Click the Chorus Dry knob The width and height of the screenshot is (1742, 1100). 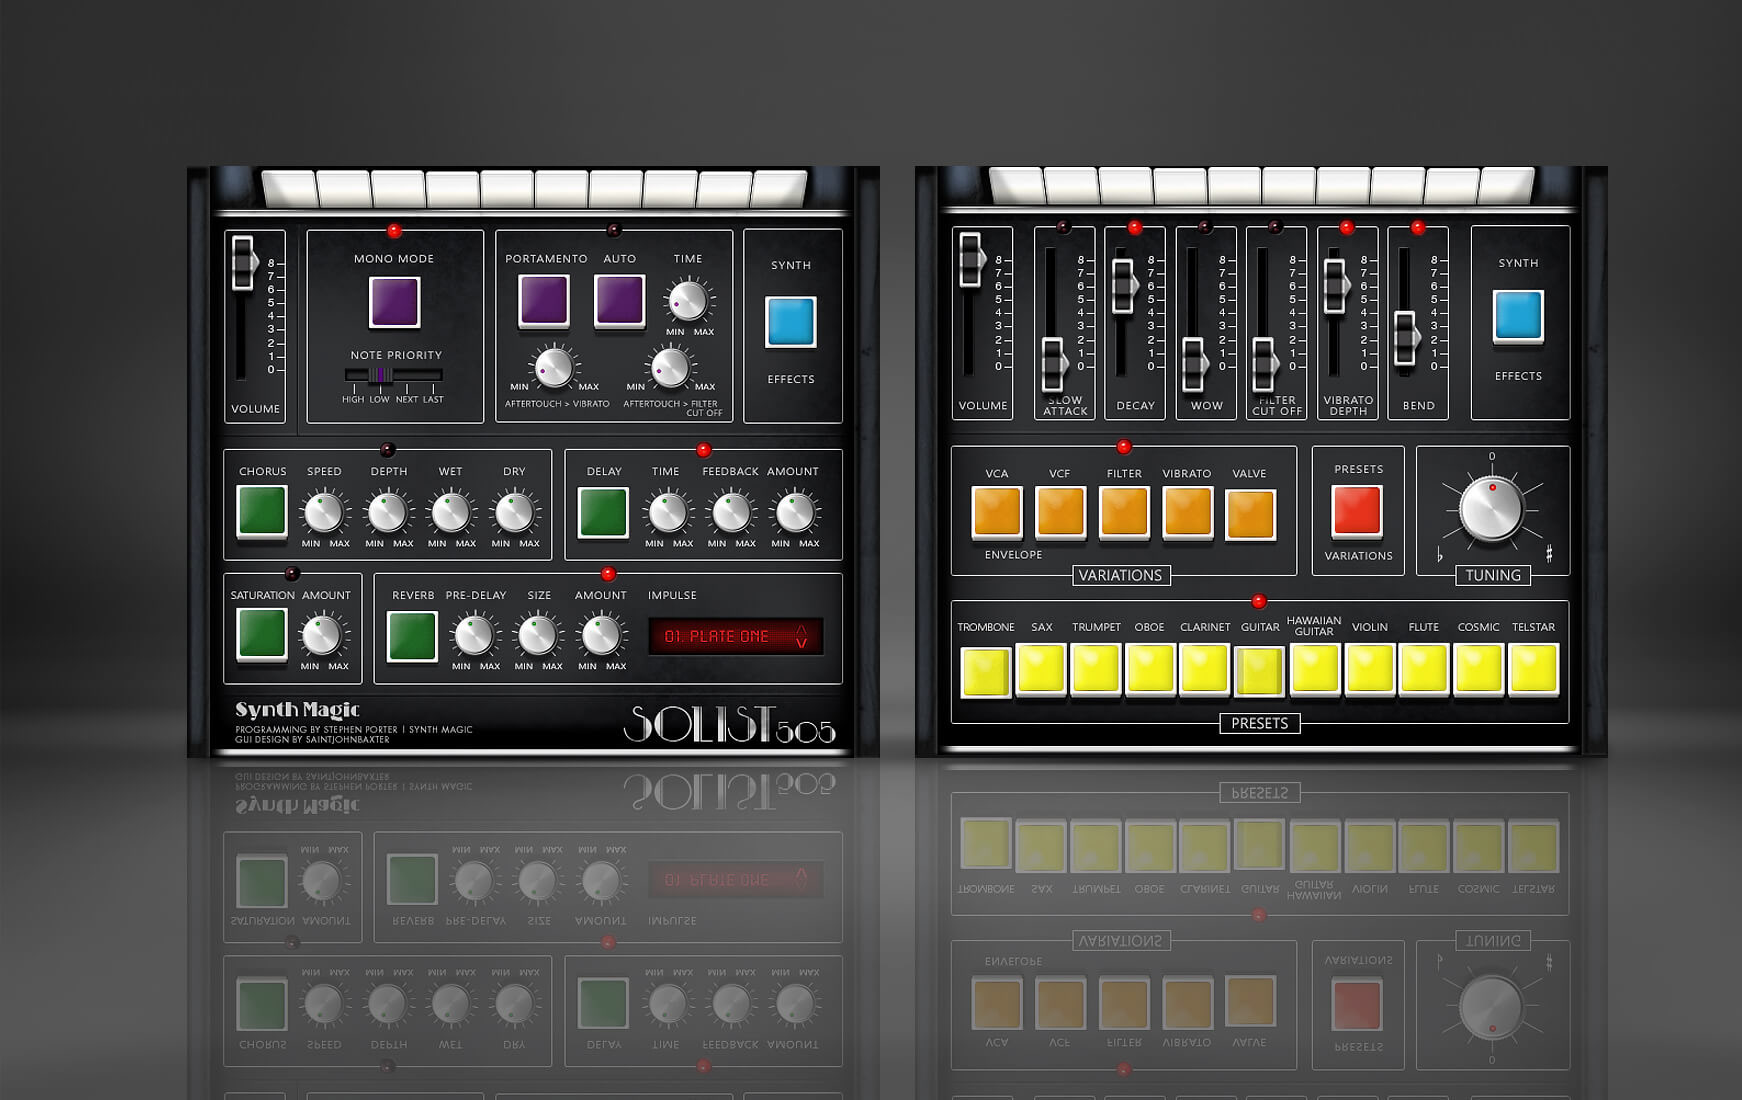click(x=514, y=513)
